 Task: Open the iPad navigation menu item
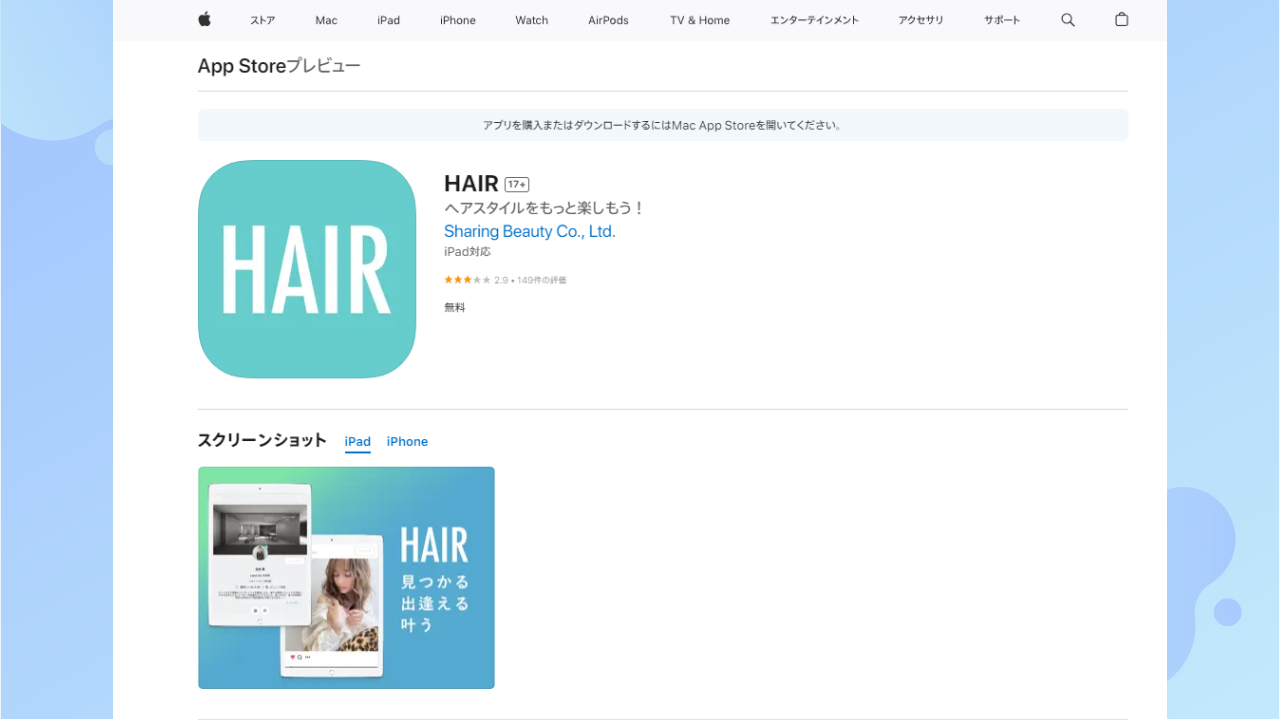coord(389,20)
